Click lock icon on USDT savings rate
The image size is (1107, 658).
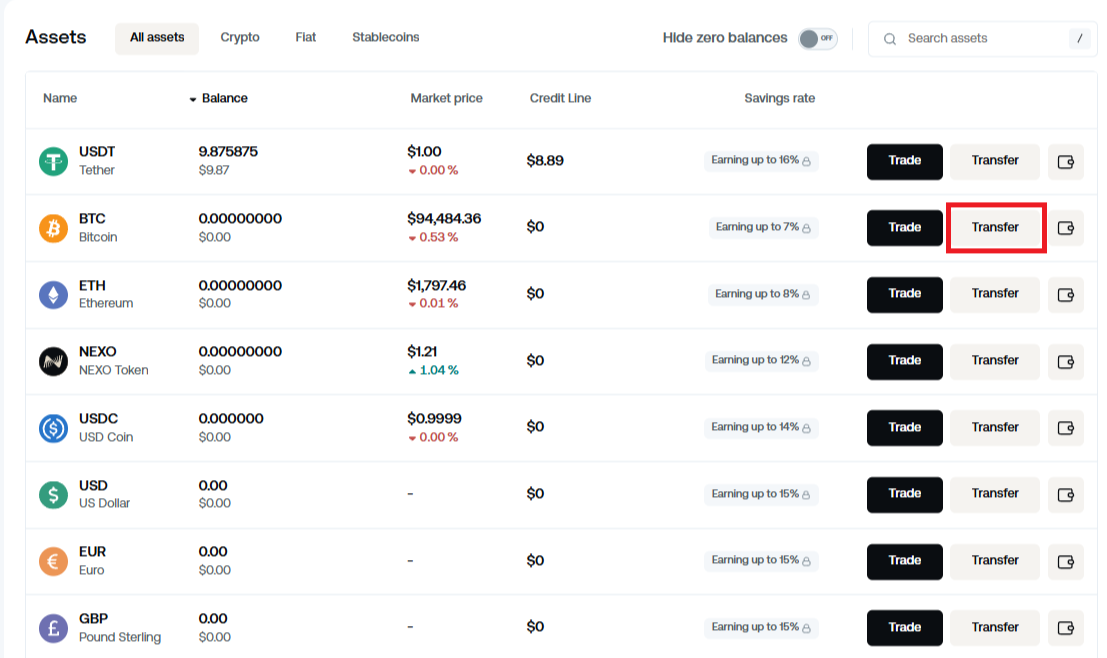(x=806, y=161)
